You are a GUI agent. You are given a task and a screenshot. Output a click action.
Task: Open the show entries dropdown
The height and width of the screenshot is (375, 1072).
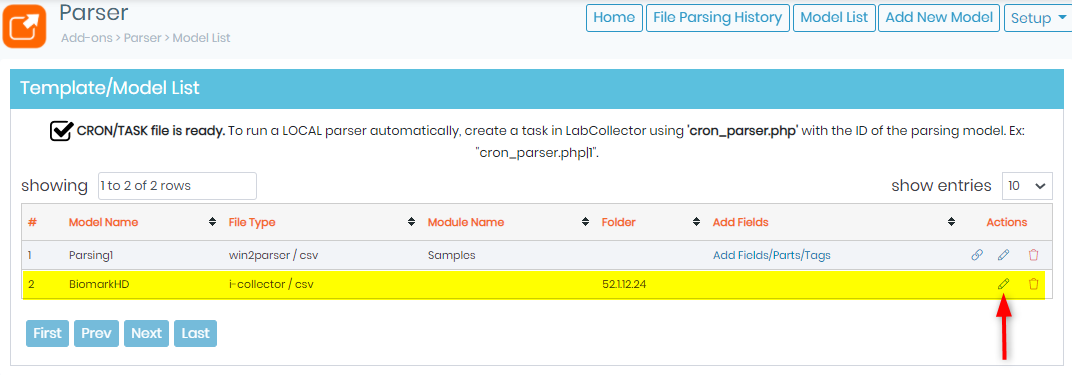(x=1028, y=186)
